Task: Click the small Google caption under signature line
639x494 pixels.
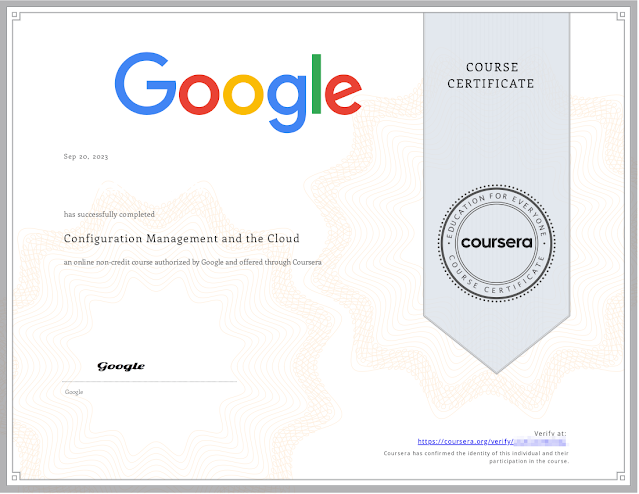Action: pos(74,392)
